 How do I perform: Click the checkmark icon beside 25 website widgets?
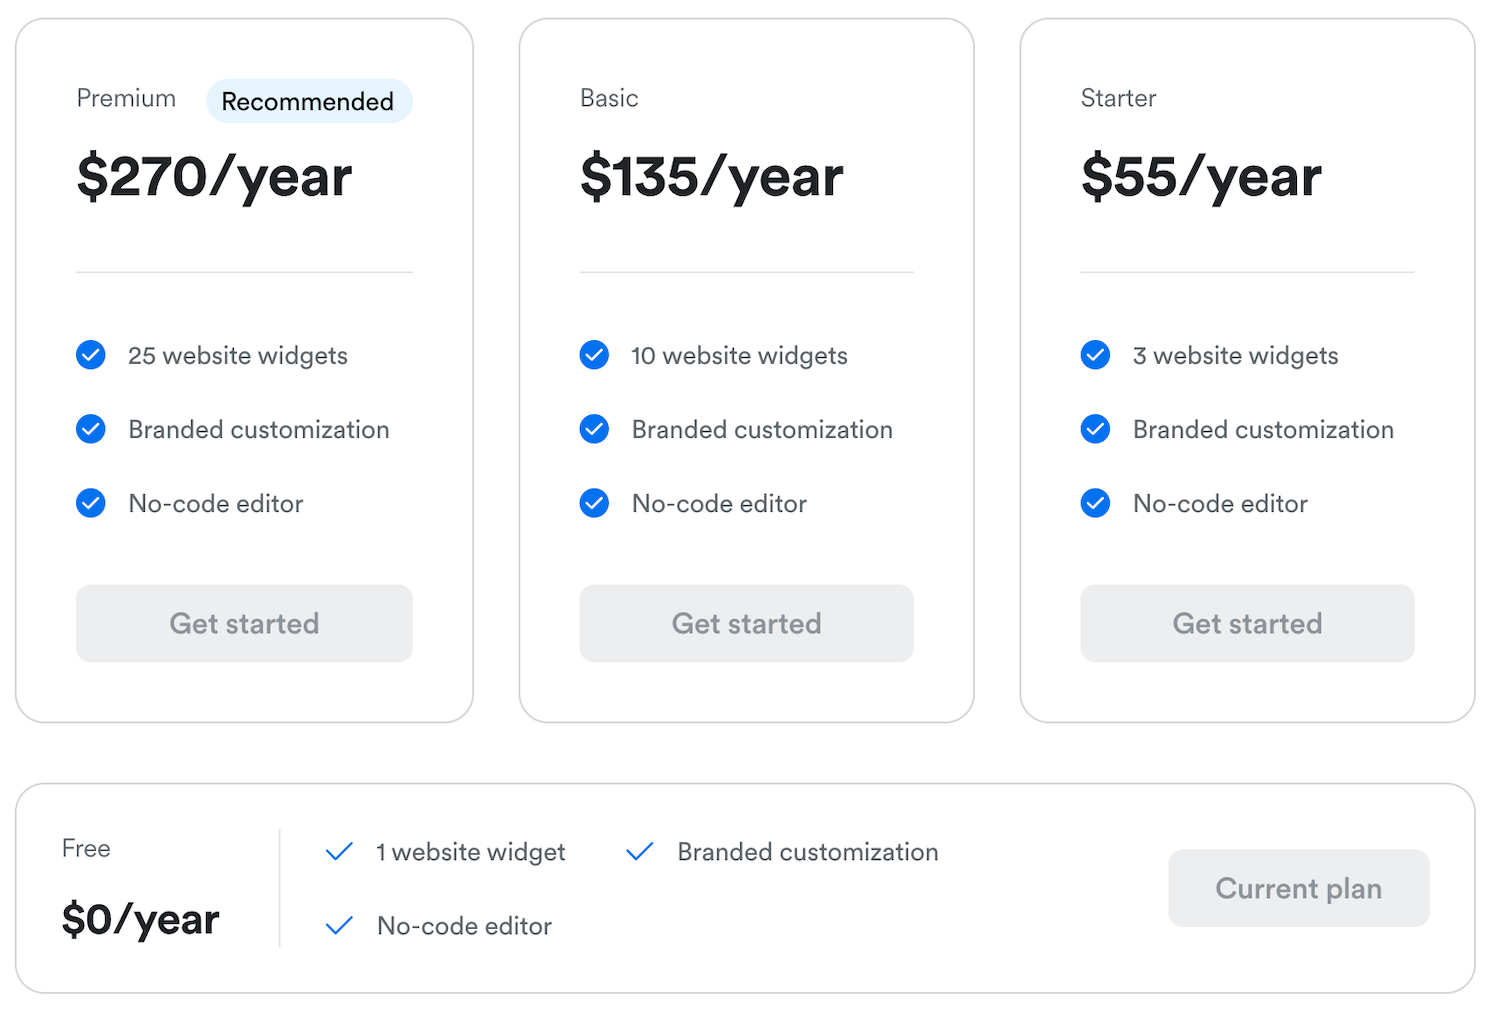(90, 355)
